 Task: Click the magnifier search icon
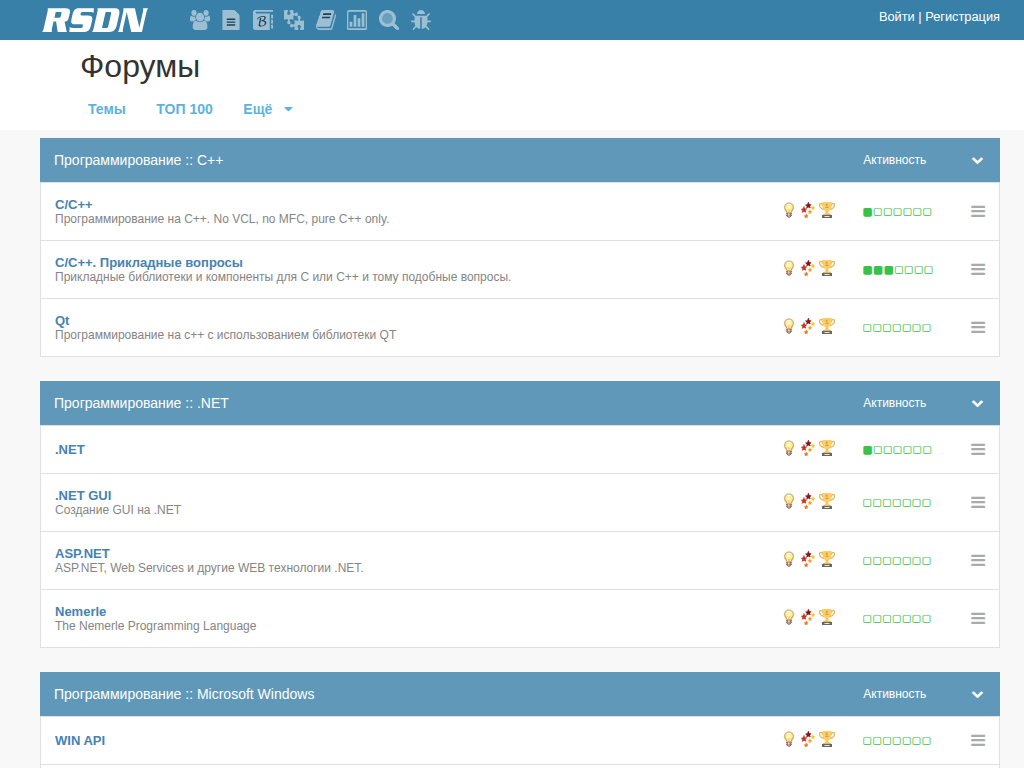point(389,20)
